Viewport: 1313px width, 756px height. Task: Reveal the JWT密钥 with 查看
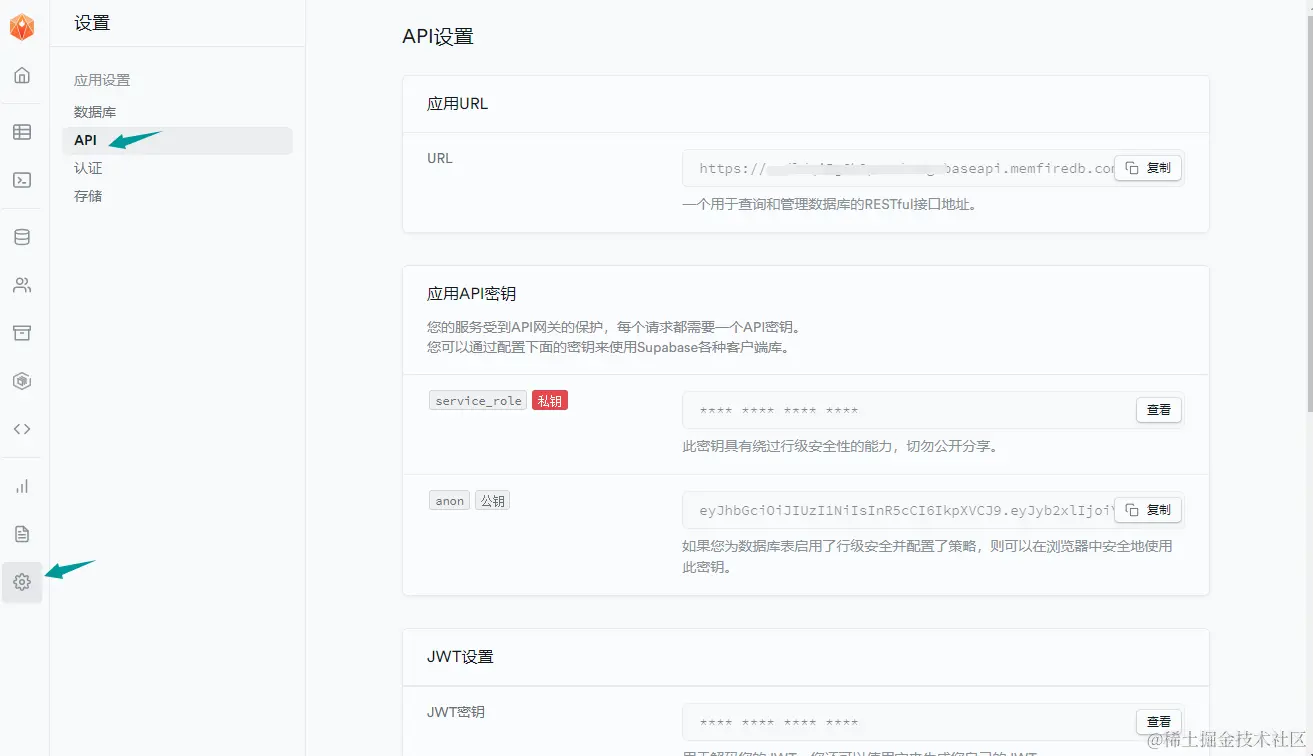click(x=1159, y=722)
